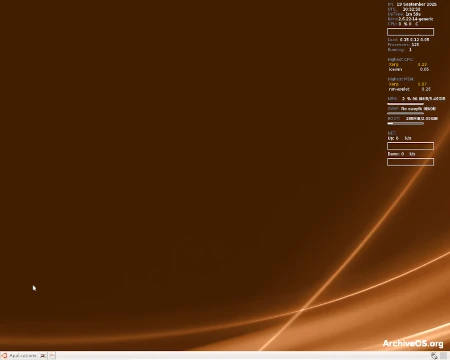Screen dimensions: 450x360
Task: Click the '19 September 2025' date text
Action: [x=416, y=4]
